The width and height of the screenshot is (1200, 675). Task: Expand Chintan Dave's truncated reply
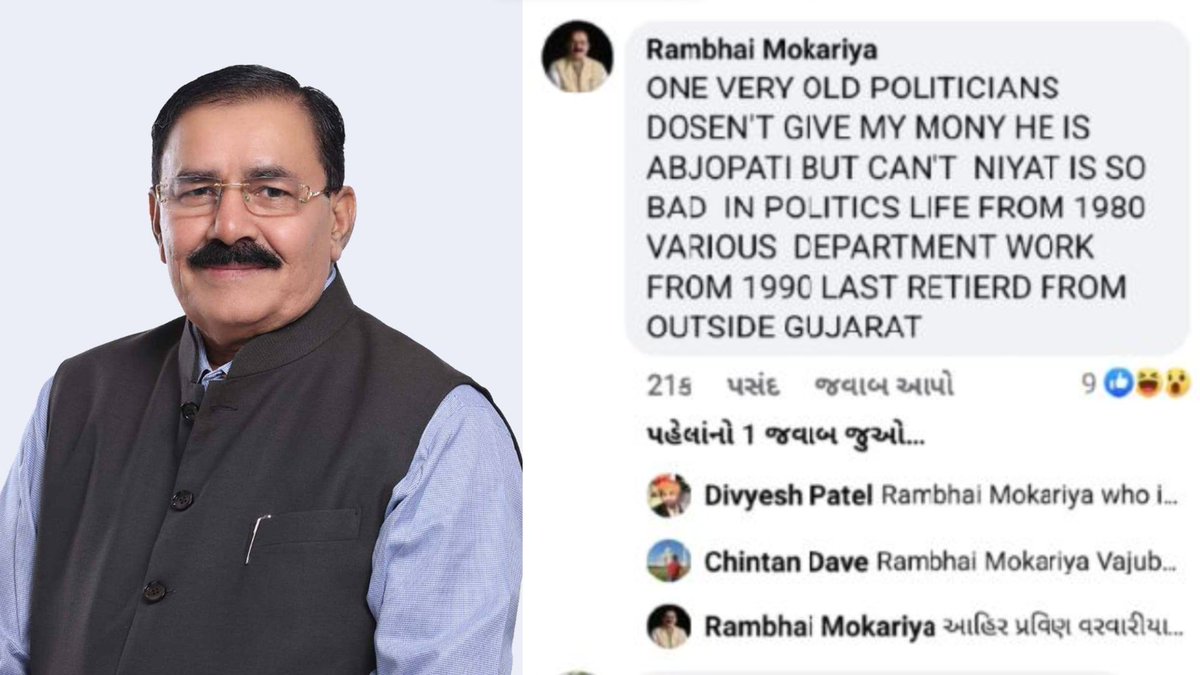tap(1029, 562)
